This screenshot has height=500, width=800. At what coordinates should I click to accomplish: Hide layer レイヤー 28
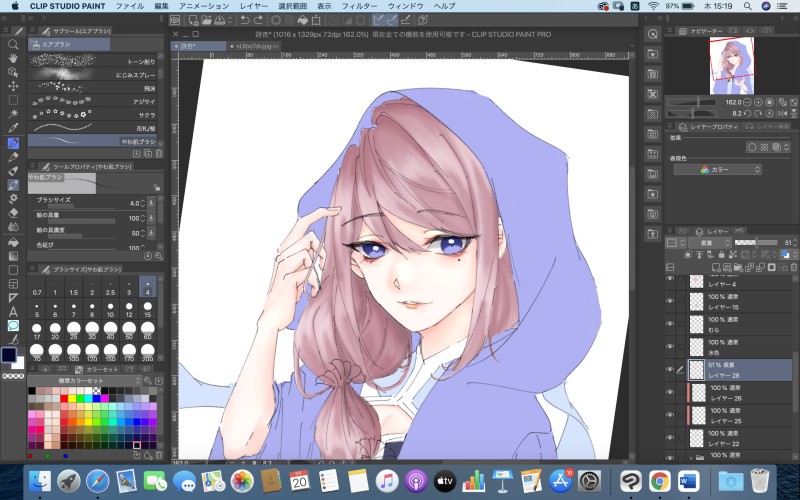coord(670,370)
